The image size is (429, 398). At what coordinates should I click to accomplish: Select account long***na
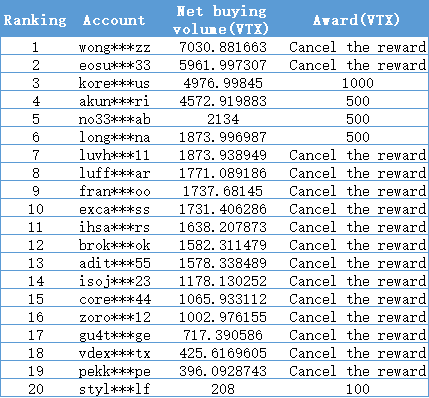tap(114, 137)
